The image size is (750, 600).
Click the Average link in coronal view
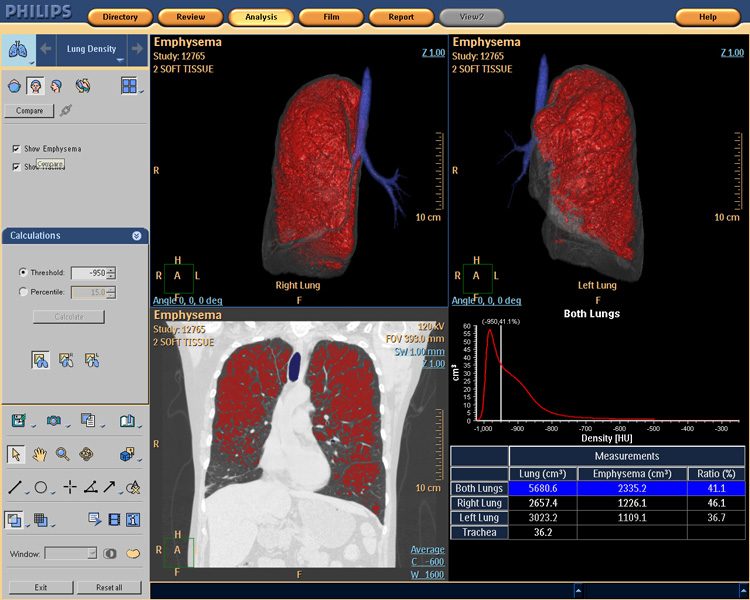point(428,550)
